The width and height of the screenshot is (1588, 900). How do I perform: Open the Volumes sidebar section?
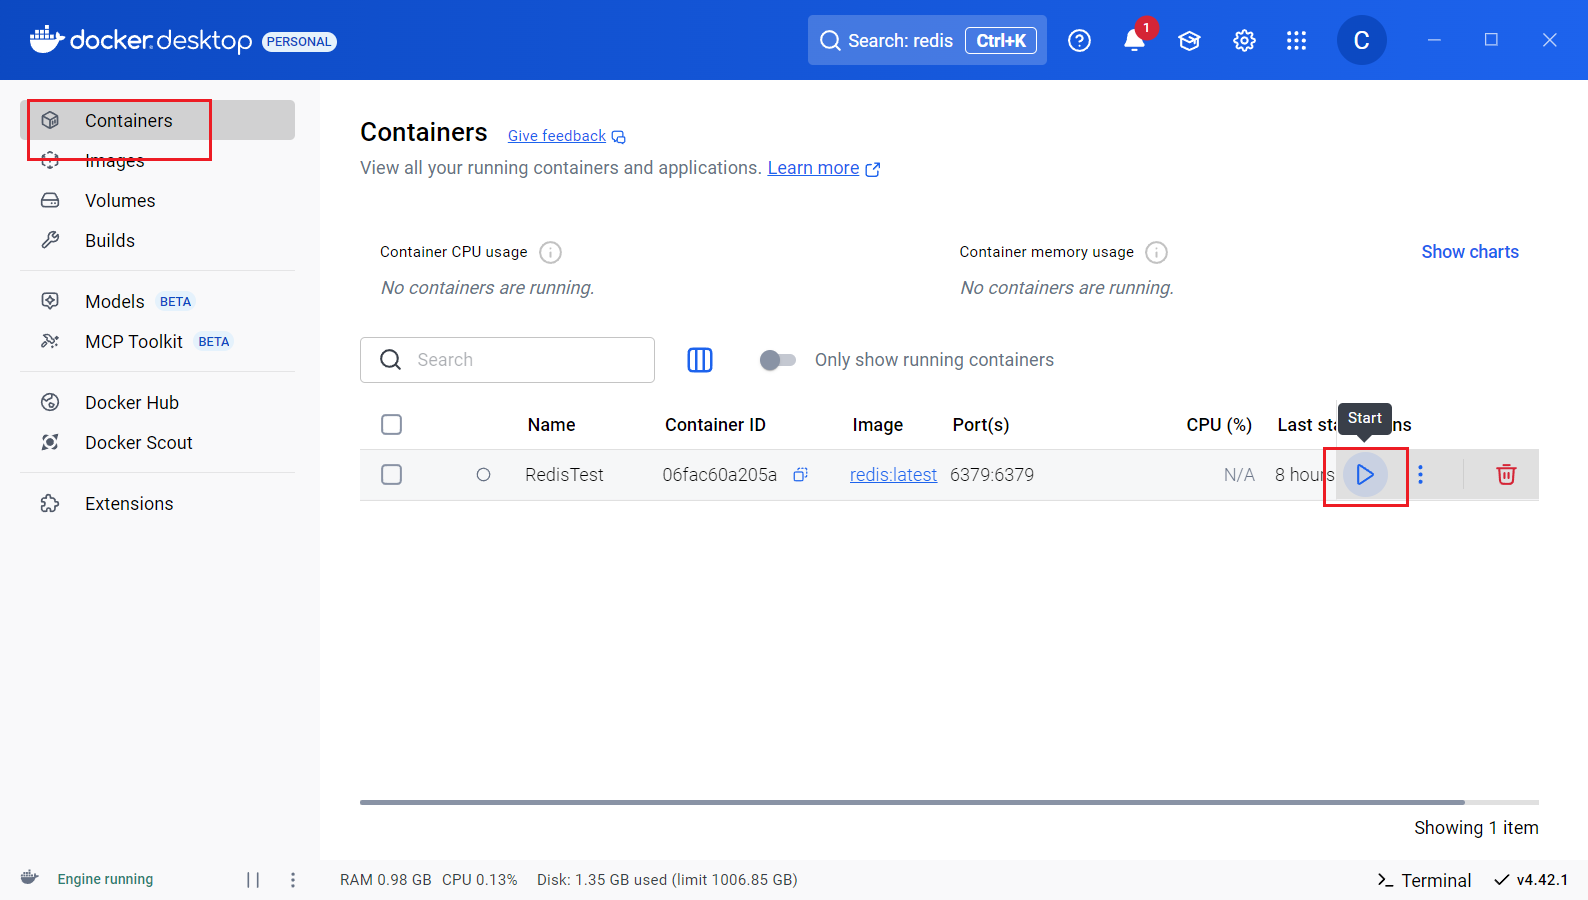(157, 200)
